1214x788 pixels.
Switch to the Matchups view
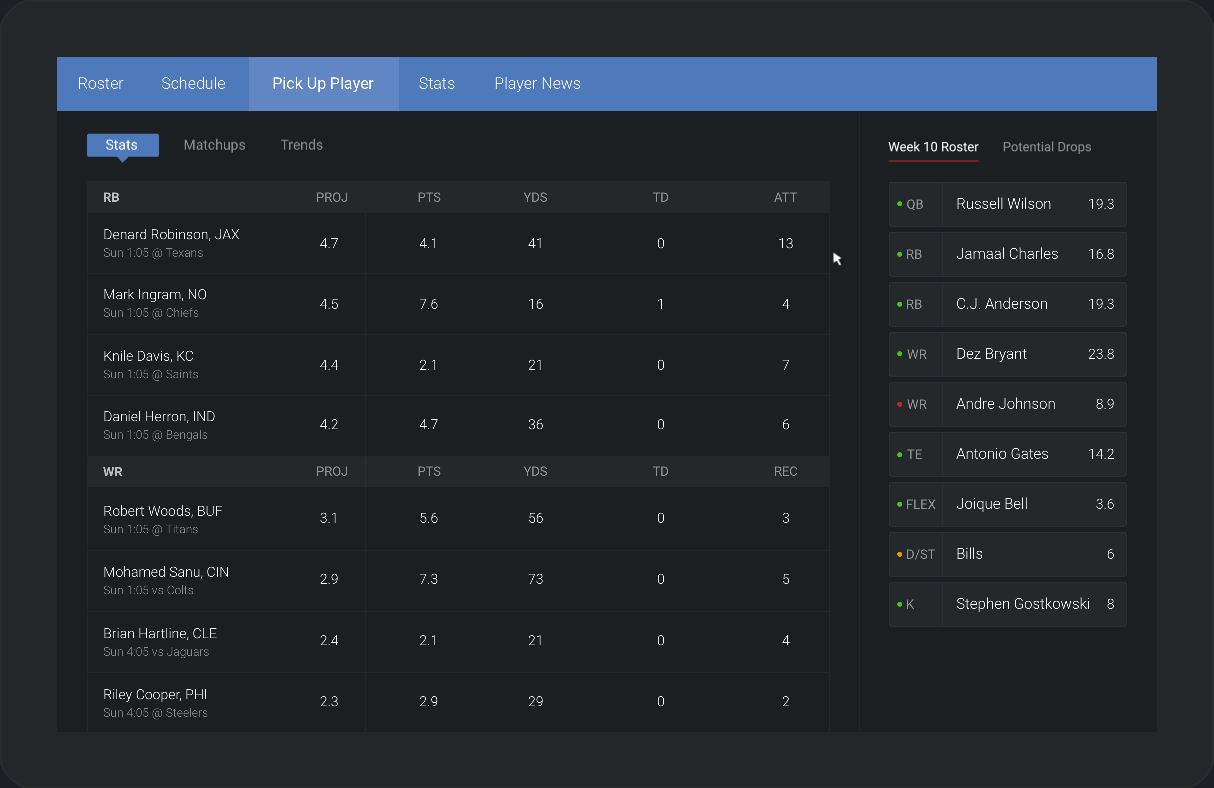pyautogui.click(x=214, y=145)
